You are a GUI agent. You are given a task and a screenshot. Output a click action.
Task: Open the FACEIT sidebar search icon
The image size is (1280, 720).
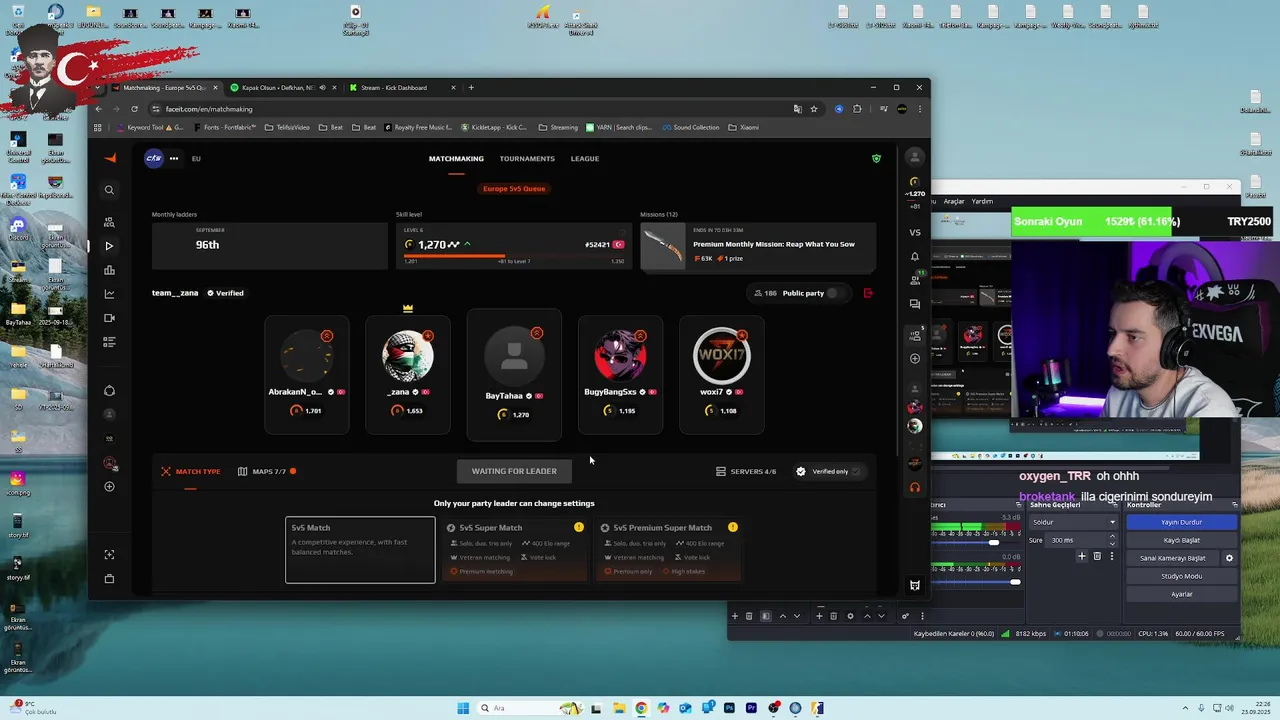click(109, 190)
